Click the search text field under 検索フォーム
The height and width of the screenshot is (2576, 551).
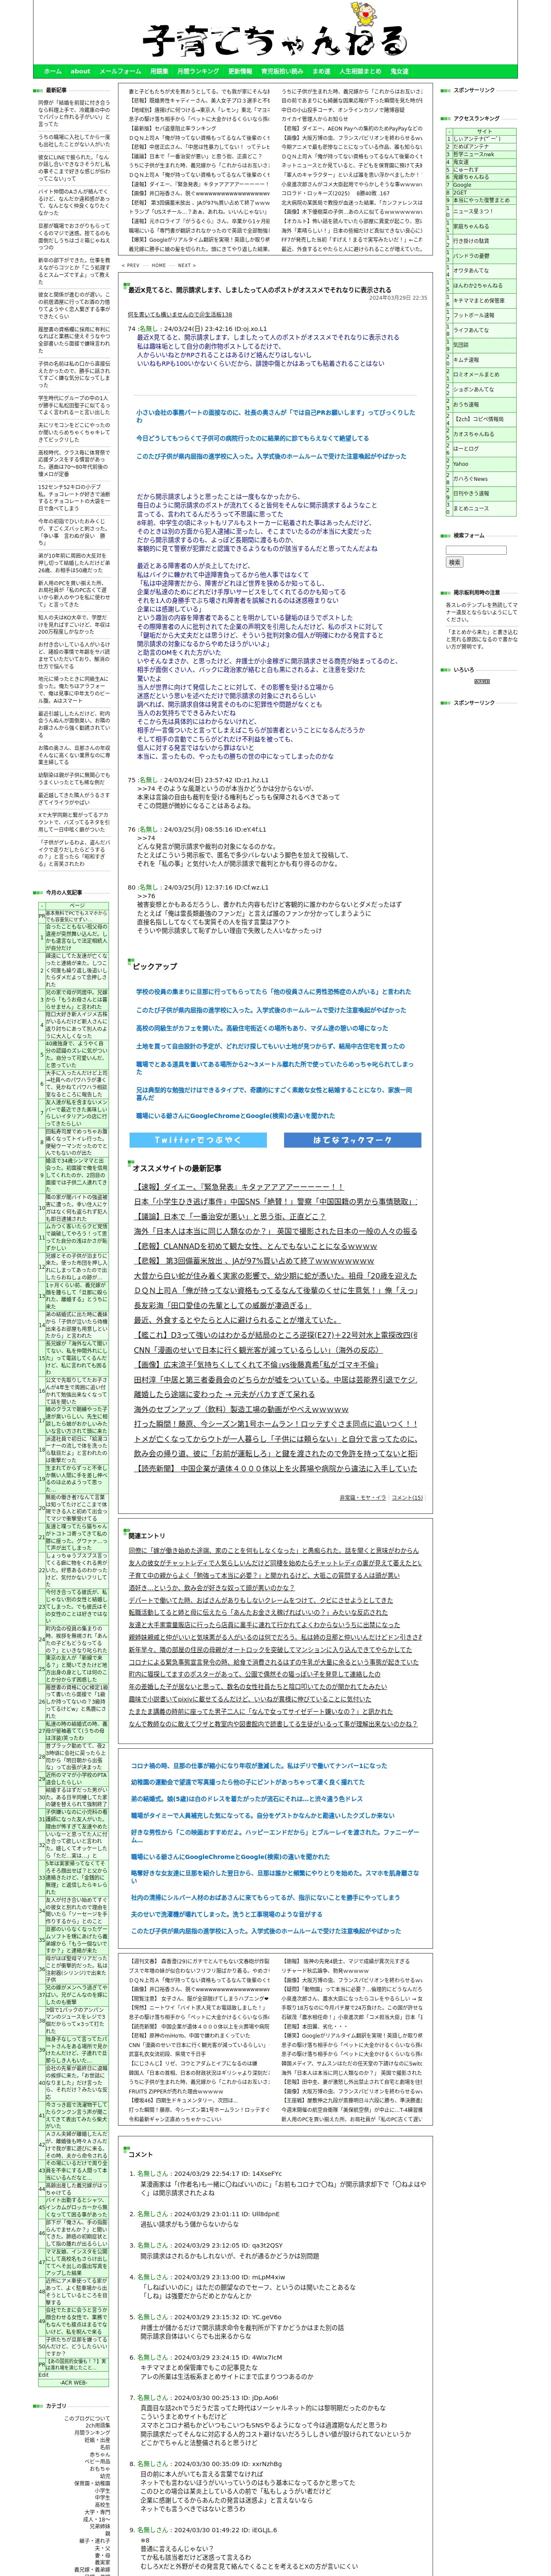pyautogui.click(x=476, y=550)
